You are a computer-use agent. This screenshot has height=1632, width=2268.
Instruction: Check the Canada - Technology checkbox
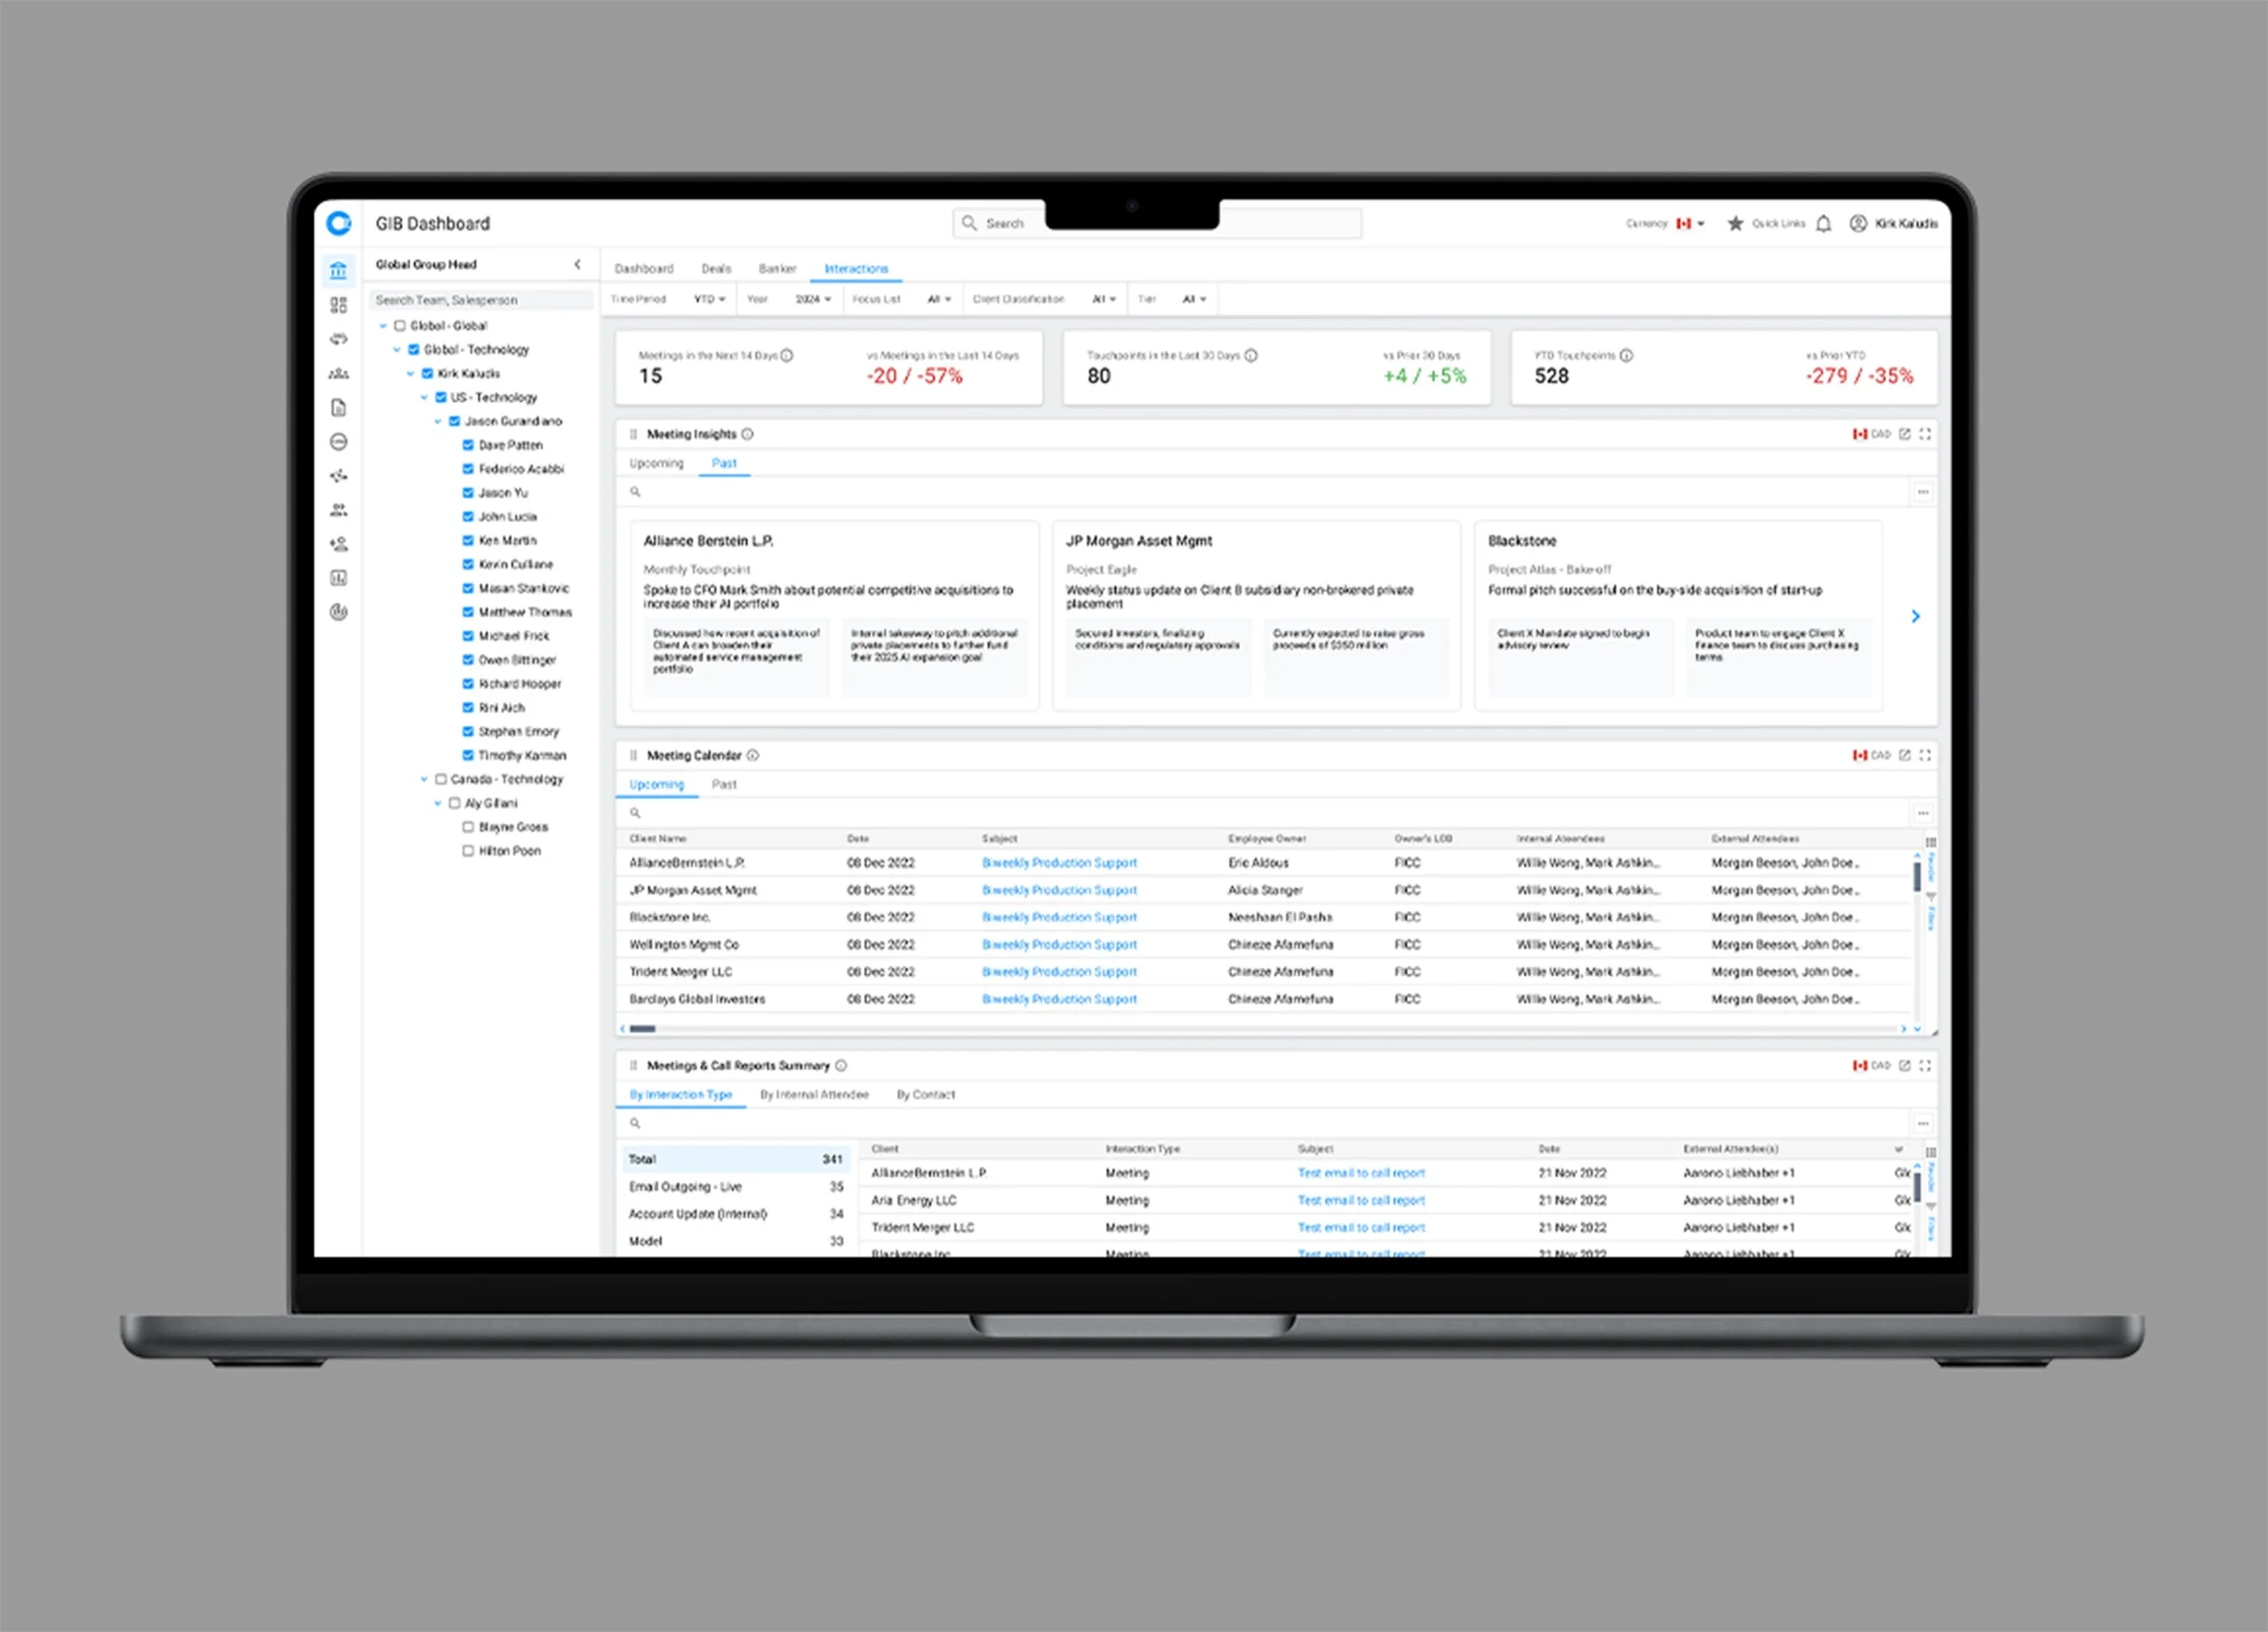(440, 779)
